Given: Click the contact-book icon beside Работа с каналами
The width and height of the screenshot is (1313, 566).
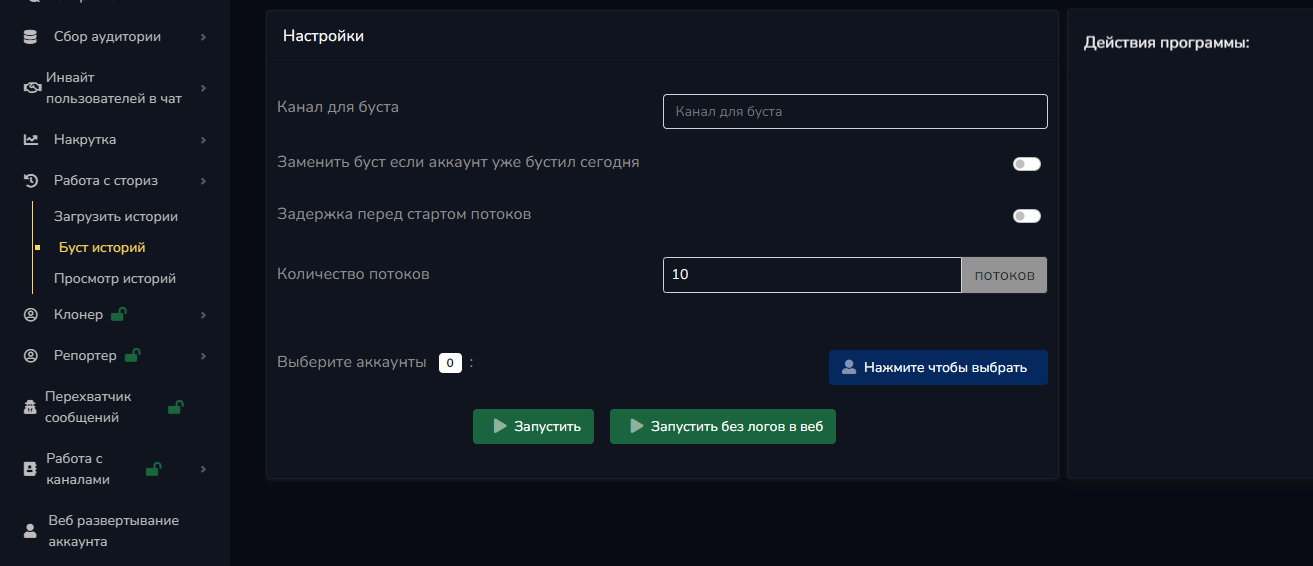Looking at the screenshot, I should coord(30,469).
